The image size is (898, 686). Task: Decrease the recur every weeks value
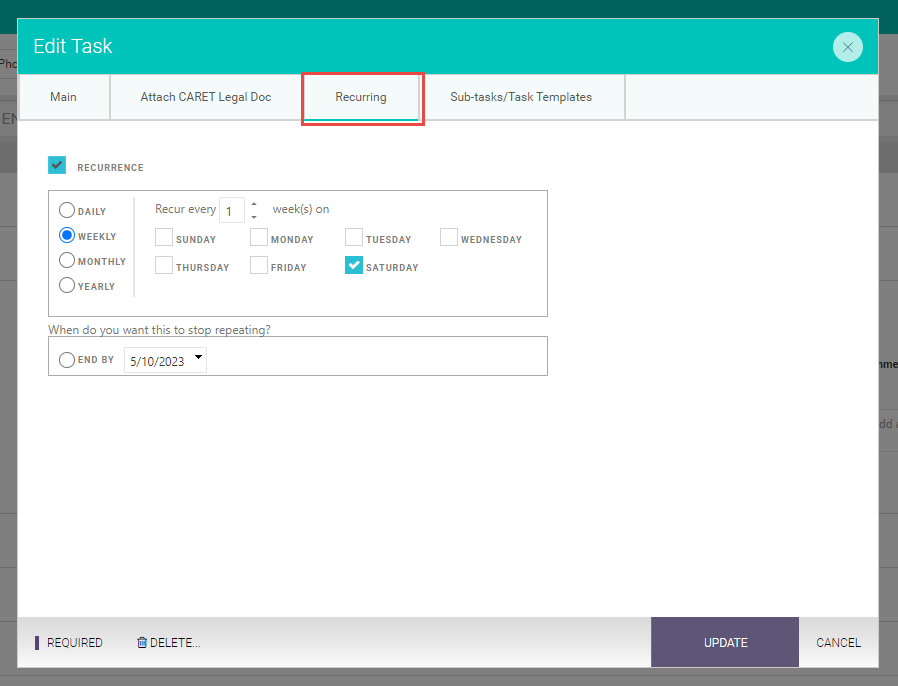tap(254, 217)
